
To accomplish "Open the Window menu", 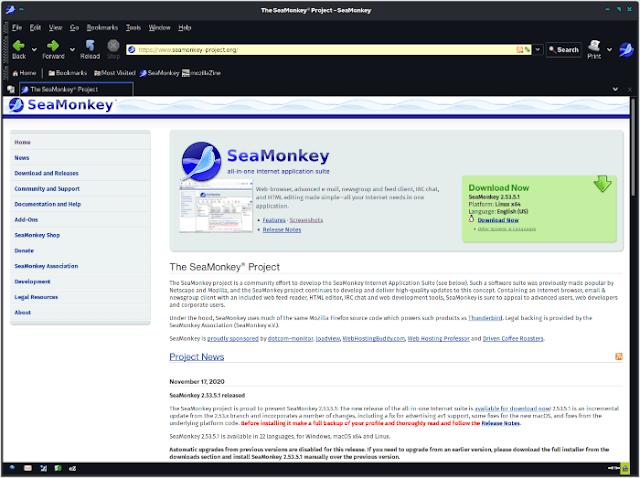I will 159,27.
